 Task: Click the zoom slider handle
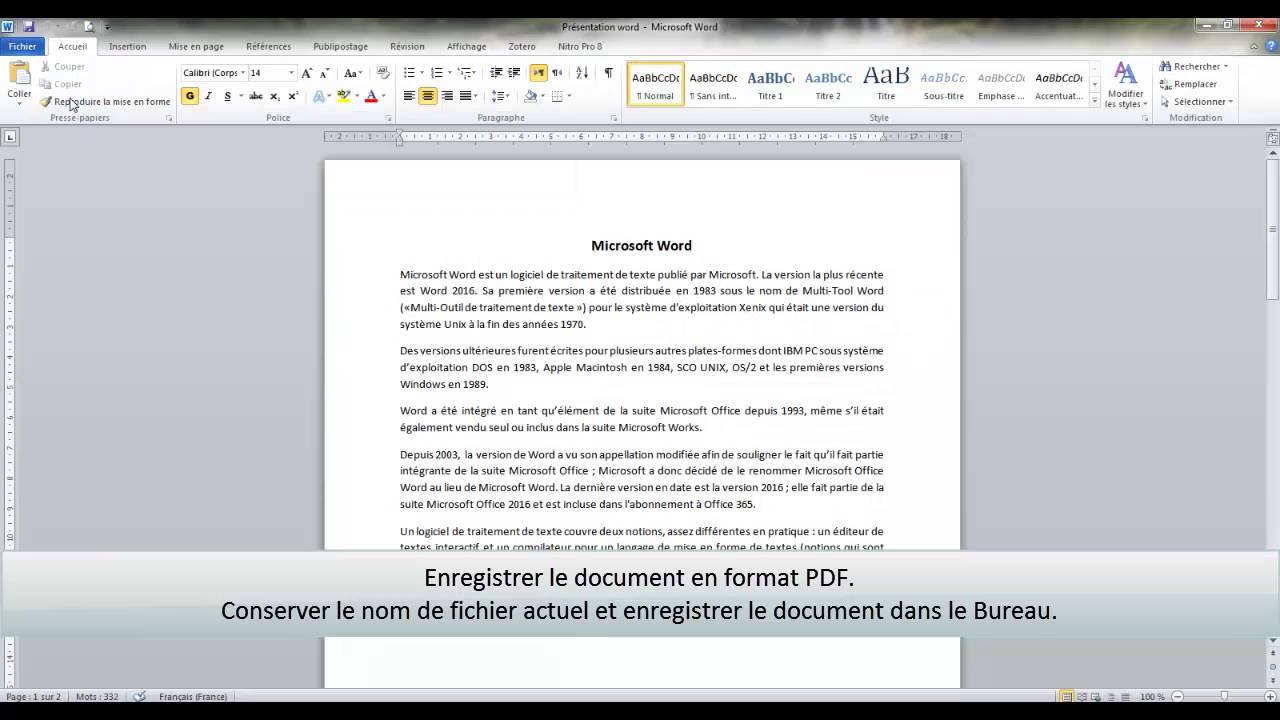tap(1224, 696)
